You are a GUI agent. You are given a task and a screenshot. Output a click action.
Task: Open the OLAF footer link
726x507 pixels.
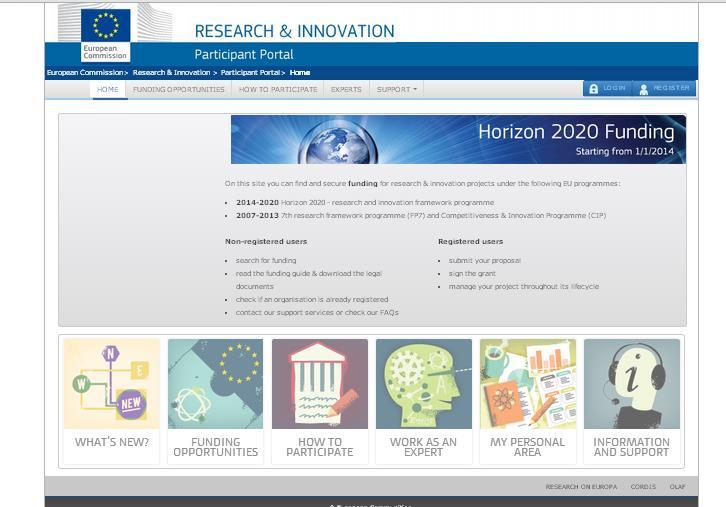(677, 487)
